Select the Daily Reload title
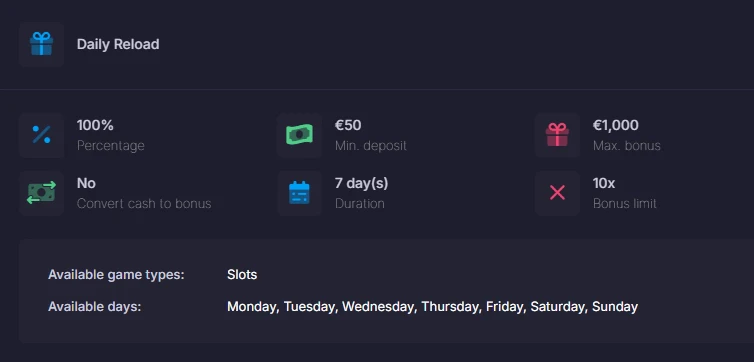This screenshot has width=754, height=362. click(x=118, y=44)
